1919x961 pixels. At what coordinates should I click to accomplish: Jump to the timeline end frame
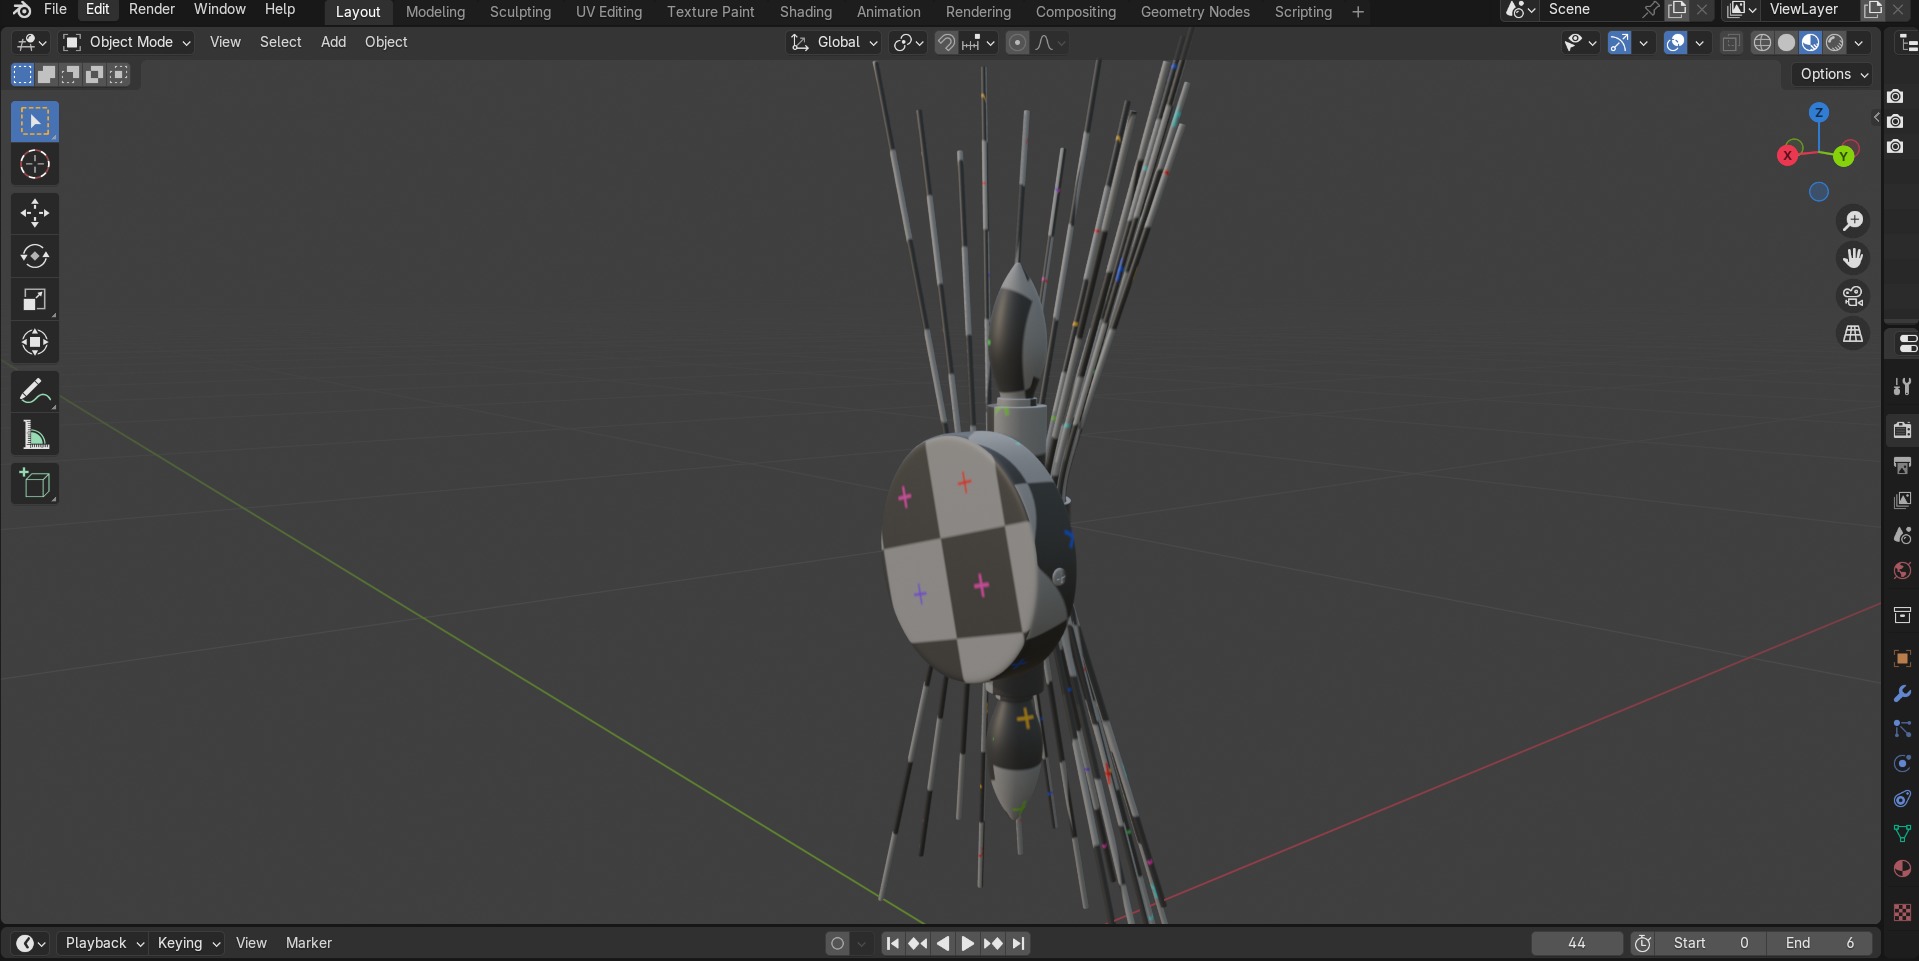point(1018,943)
